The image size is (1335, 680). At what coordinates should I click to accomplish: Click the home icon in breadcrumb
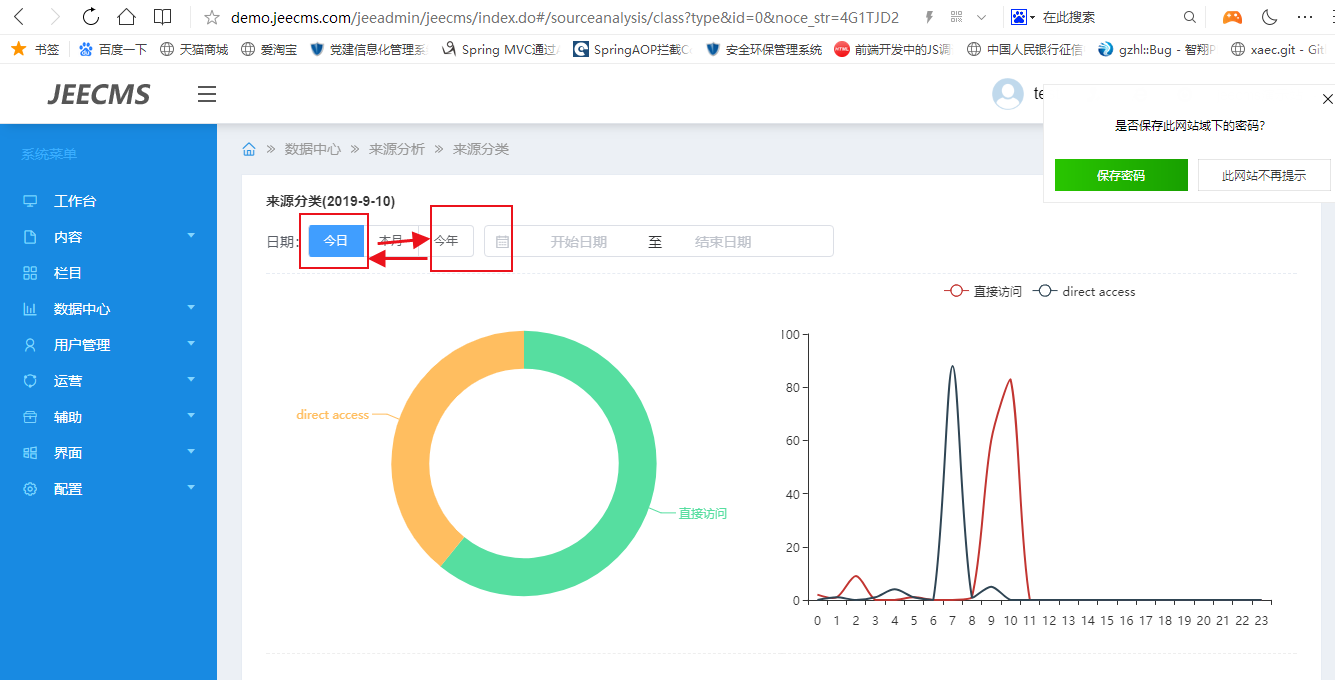click(x=249, y=149)
